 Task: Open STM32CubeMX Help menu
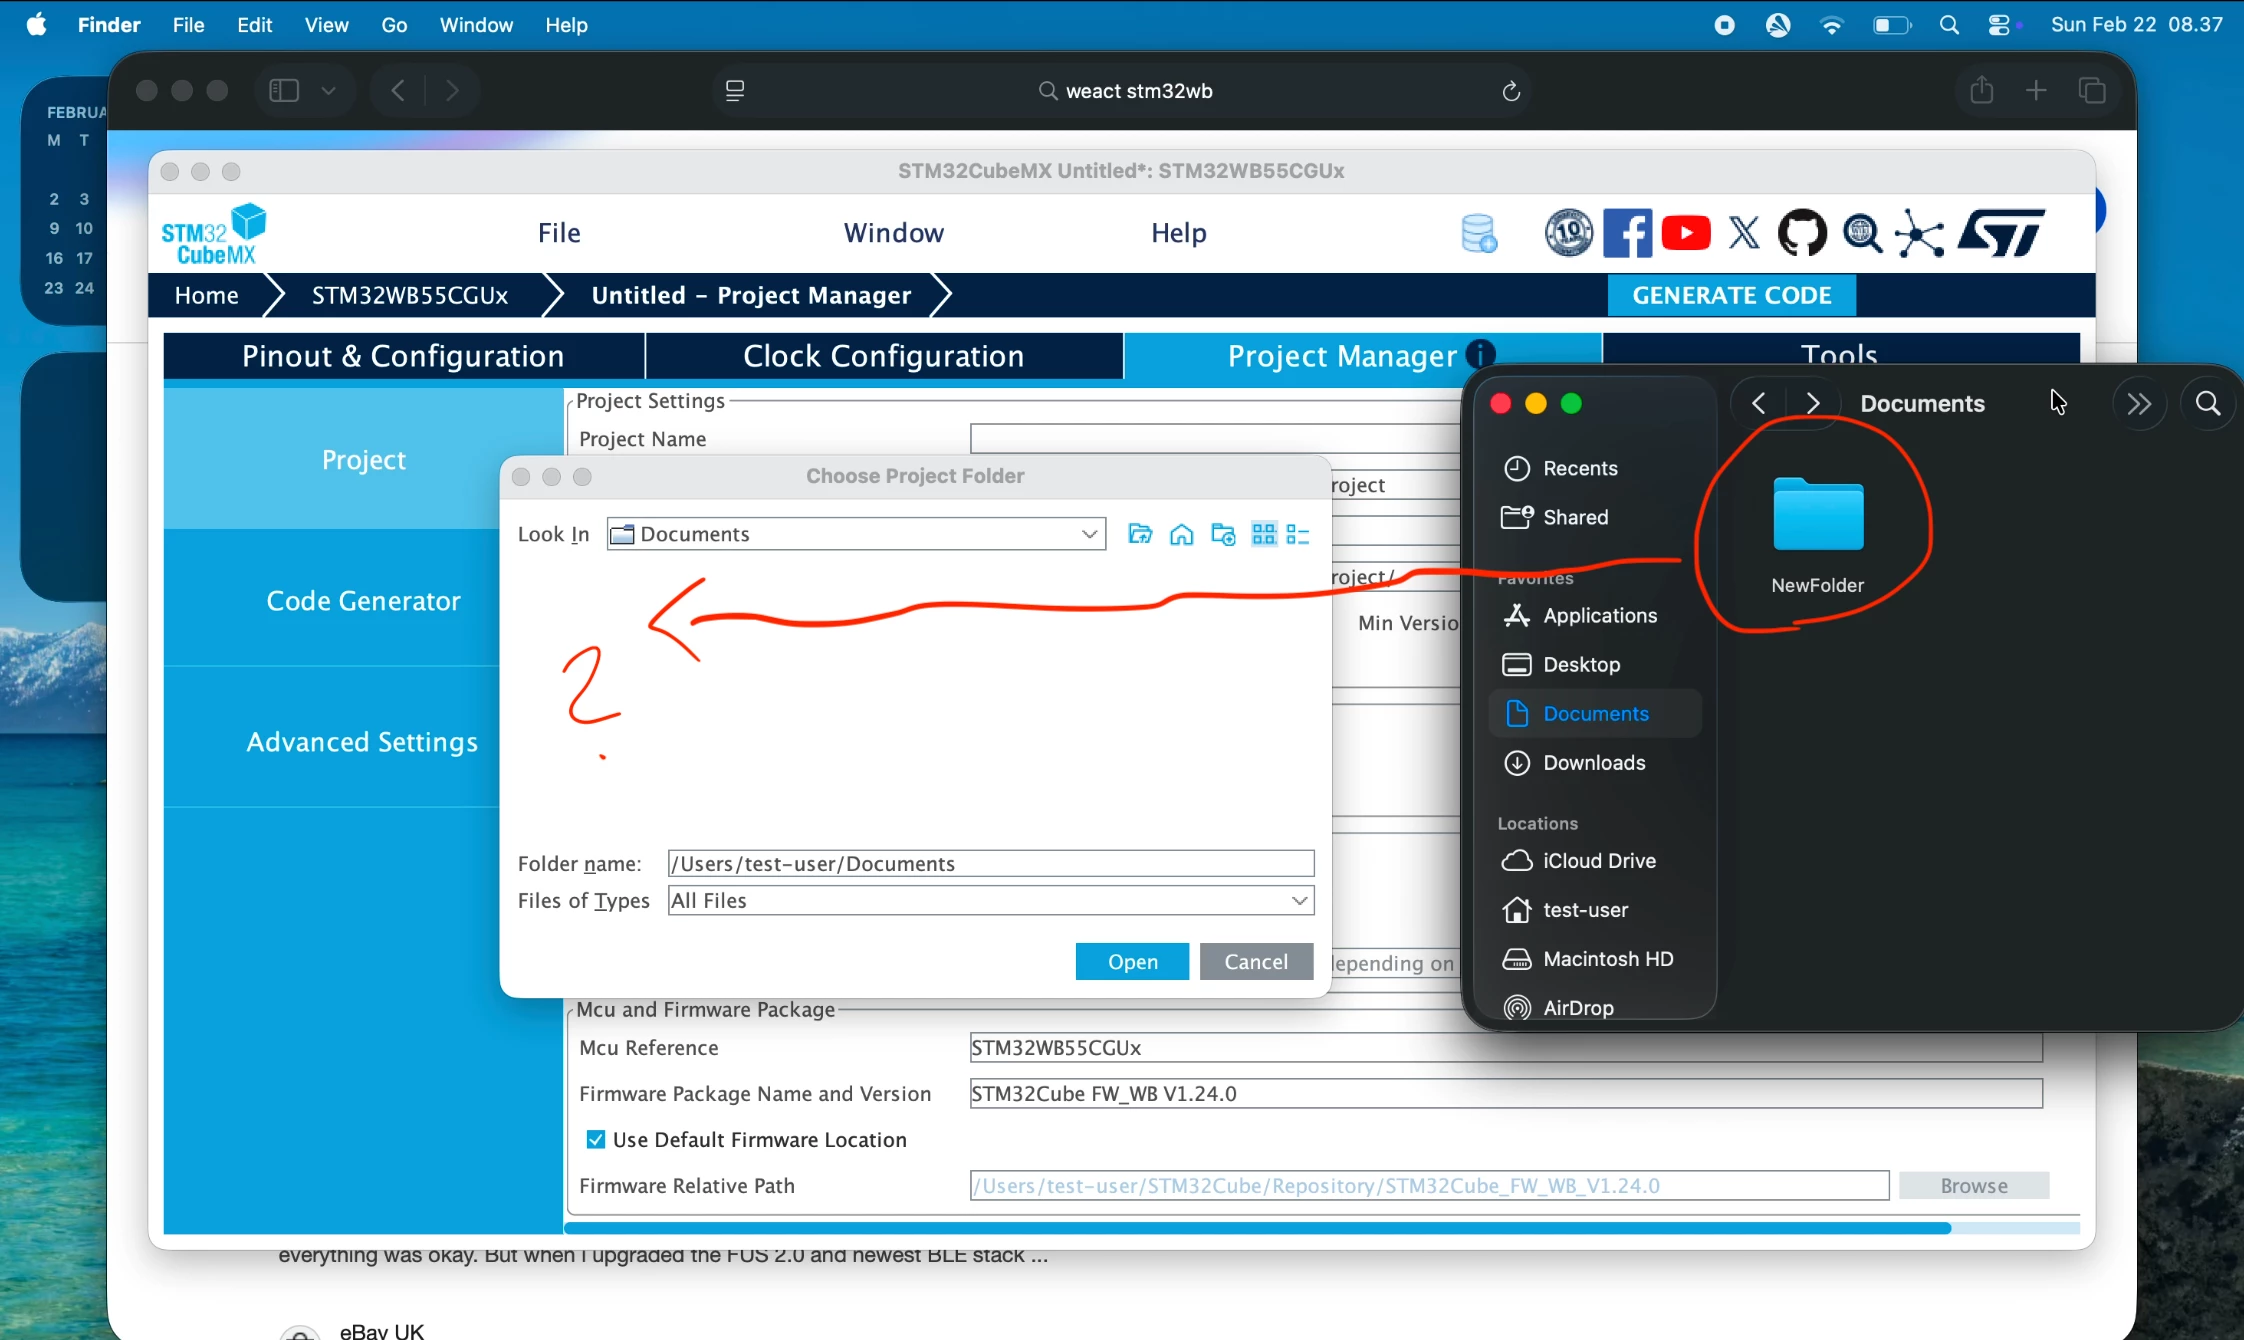tap(1179, 233)
